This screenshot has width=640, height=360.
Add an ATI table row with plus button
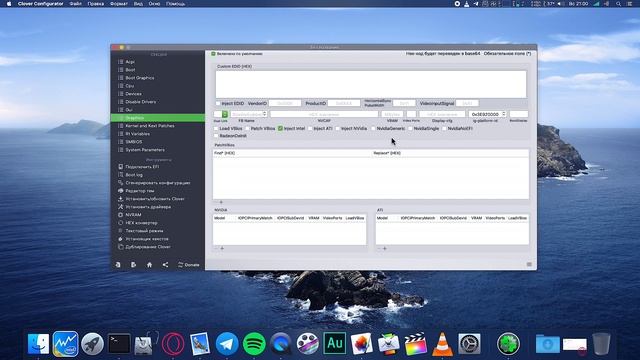pos(384,248)
